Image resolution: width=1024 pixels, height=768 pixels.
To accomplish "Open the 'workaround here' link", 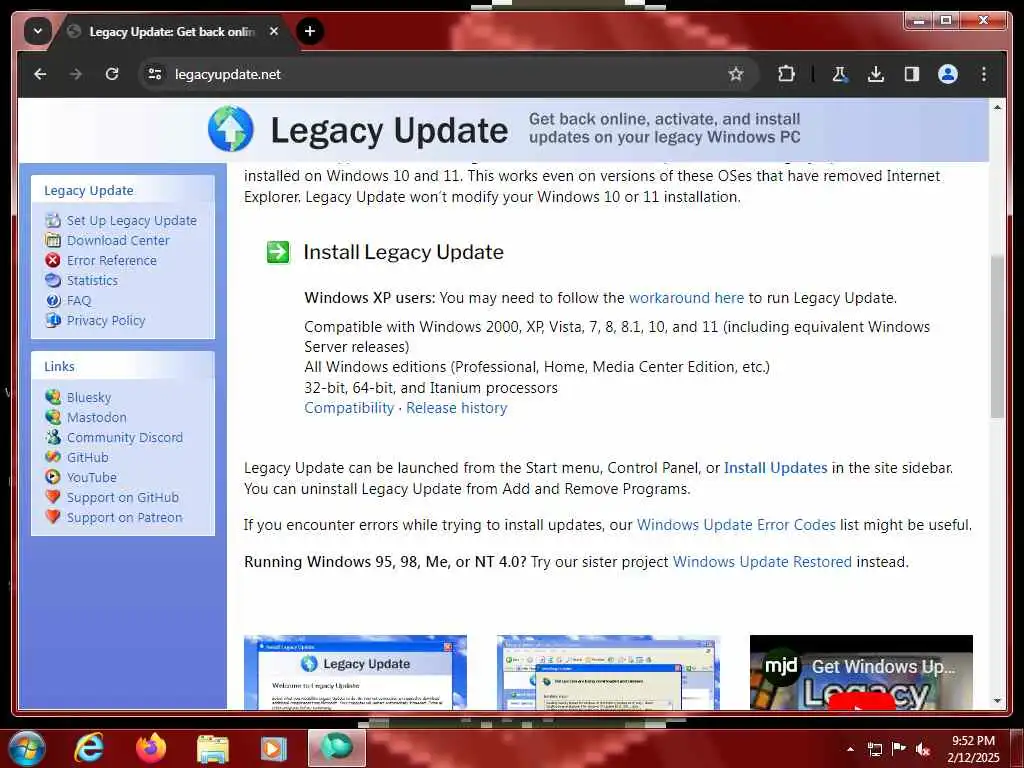I will click(686, 298).
